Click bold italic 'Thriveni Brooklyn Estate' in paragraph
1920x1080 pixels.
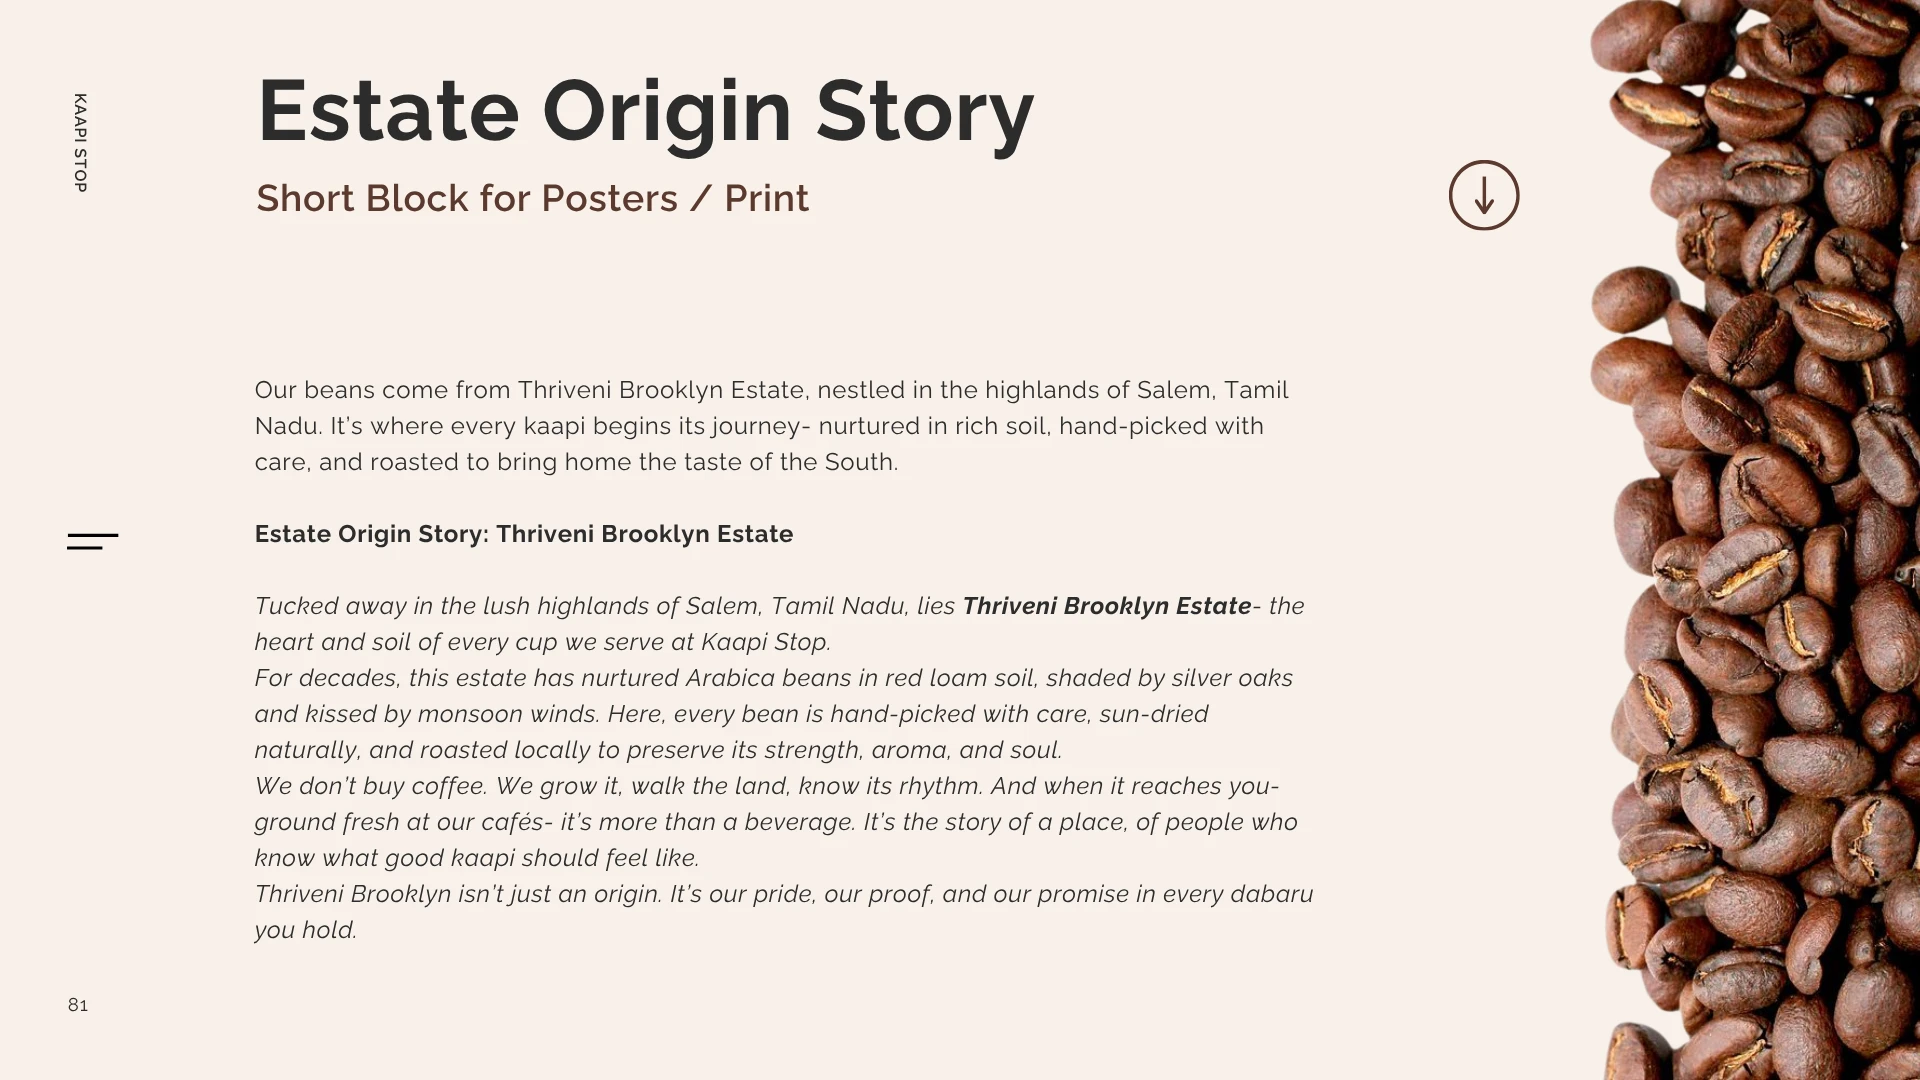[1106, 606]
